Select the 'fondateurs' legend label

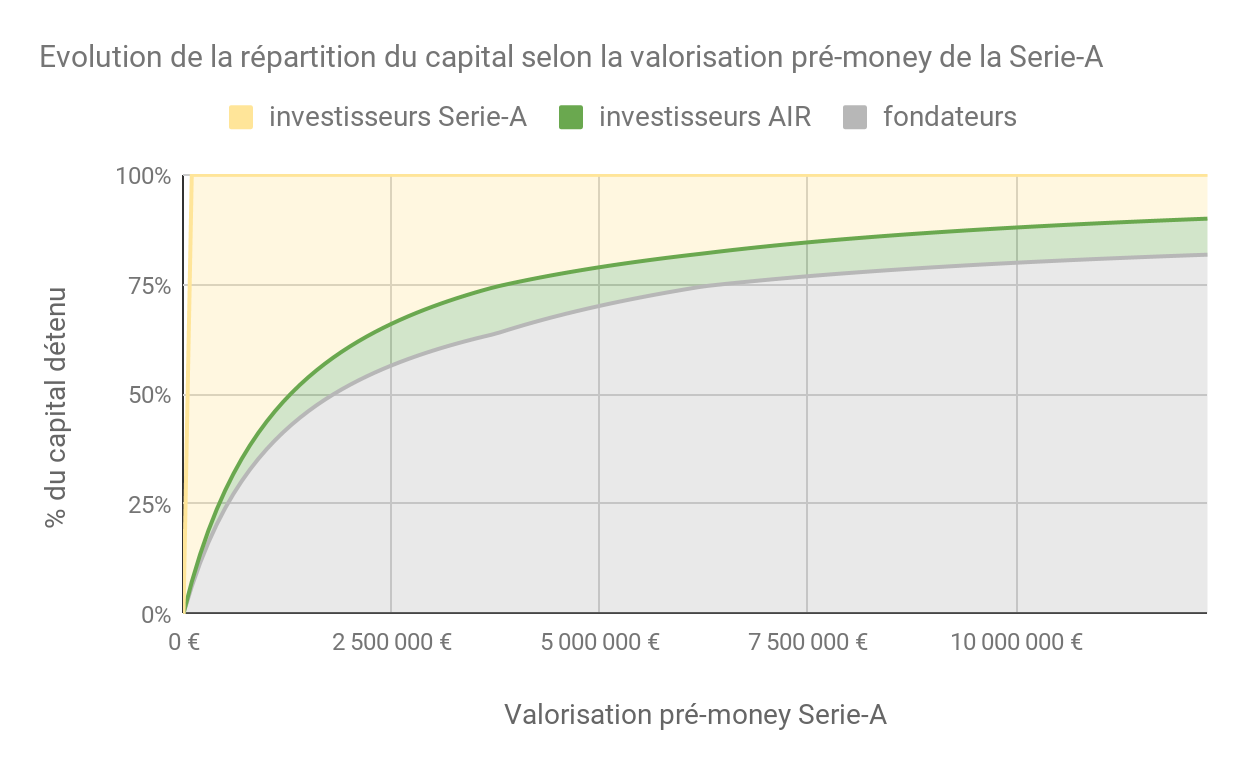(950, 117)
